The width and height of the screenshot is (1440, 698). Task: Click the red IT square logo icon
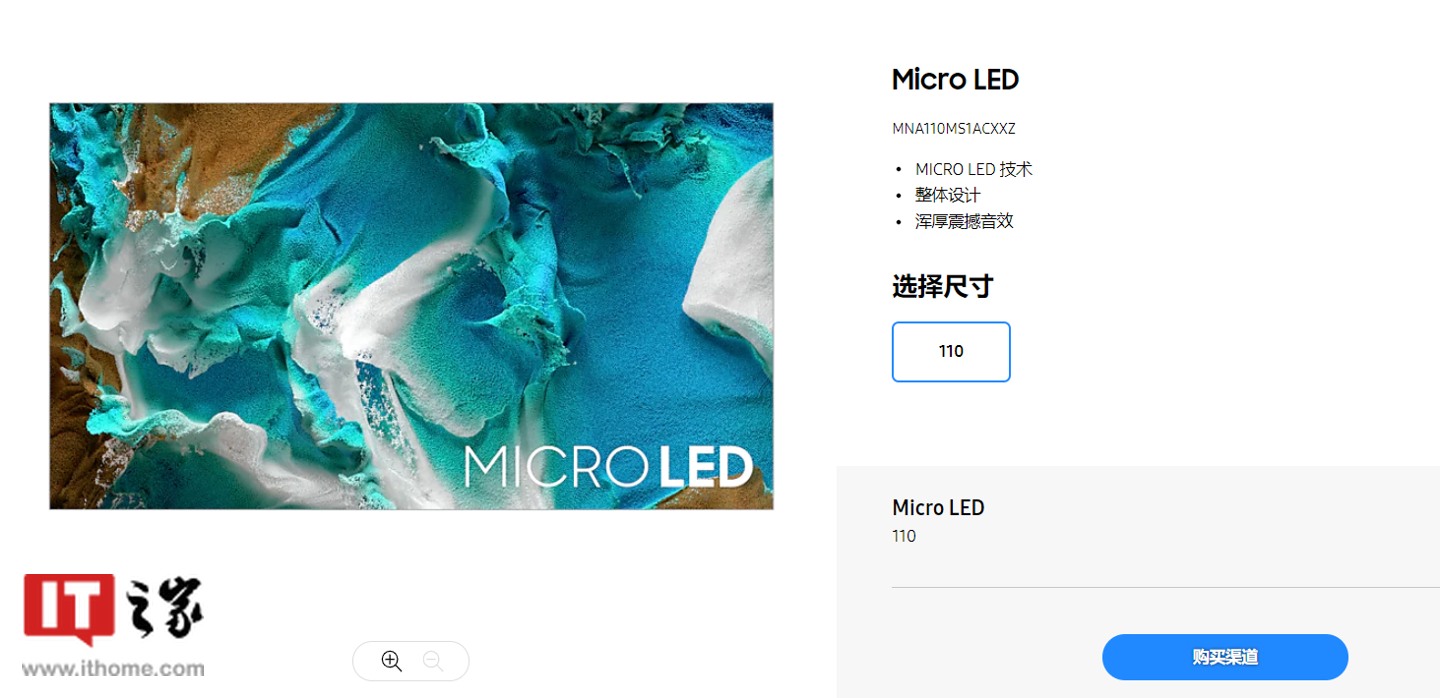pyautogui.click(x=69, y=608)
